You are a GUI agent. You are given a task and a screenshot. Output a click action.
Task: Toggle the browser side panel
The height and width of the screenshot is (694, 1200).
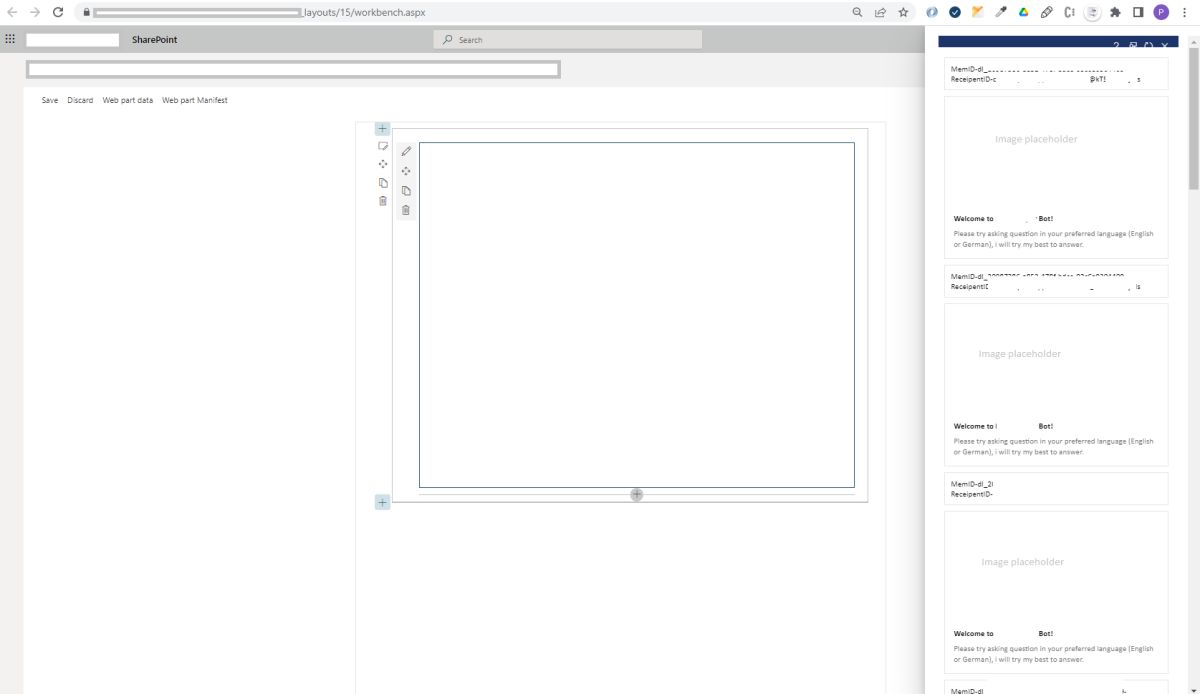(x=1138, y=12)
